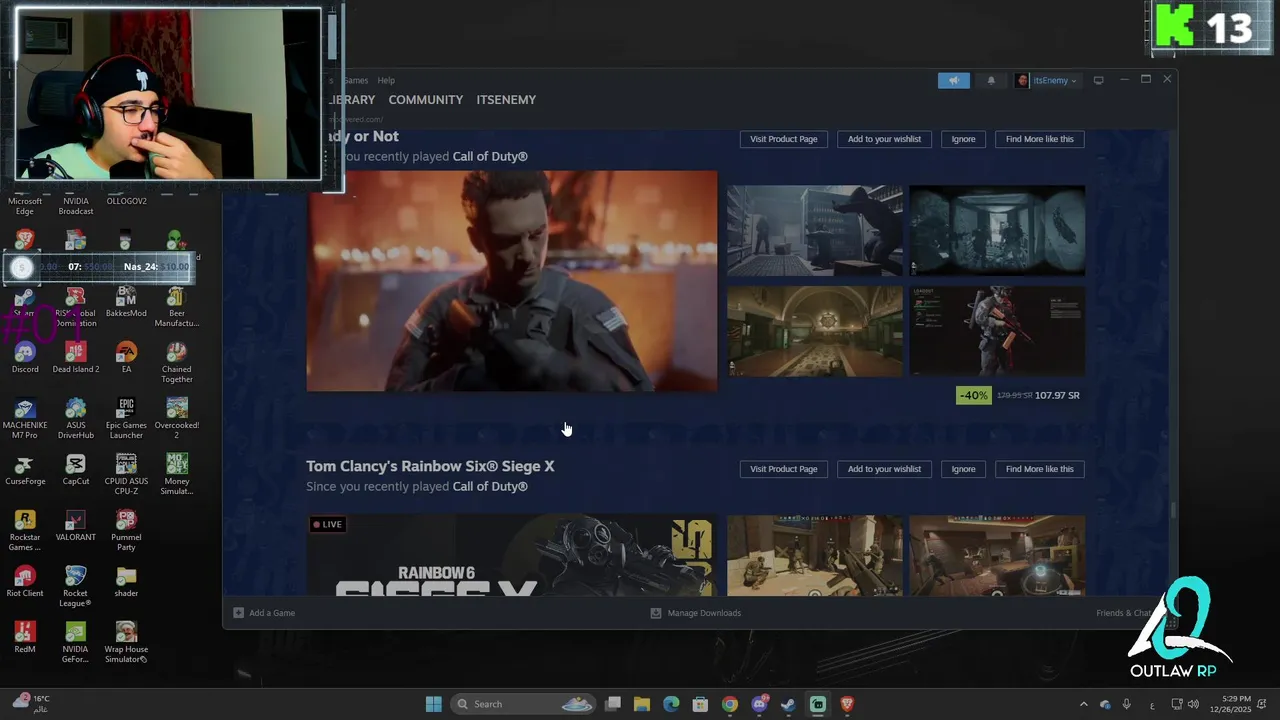Open Google Chrome from taskbar
Viewport: 1280px width, 720px height.
click(x=730, y=704)
